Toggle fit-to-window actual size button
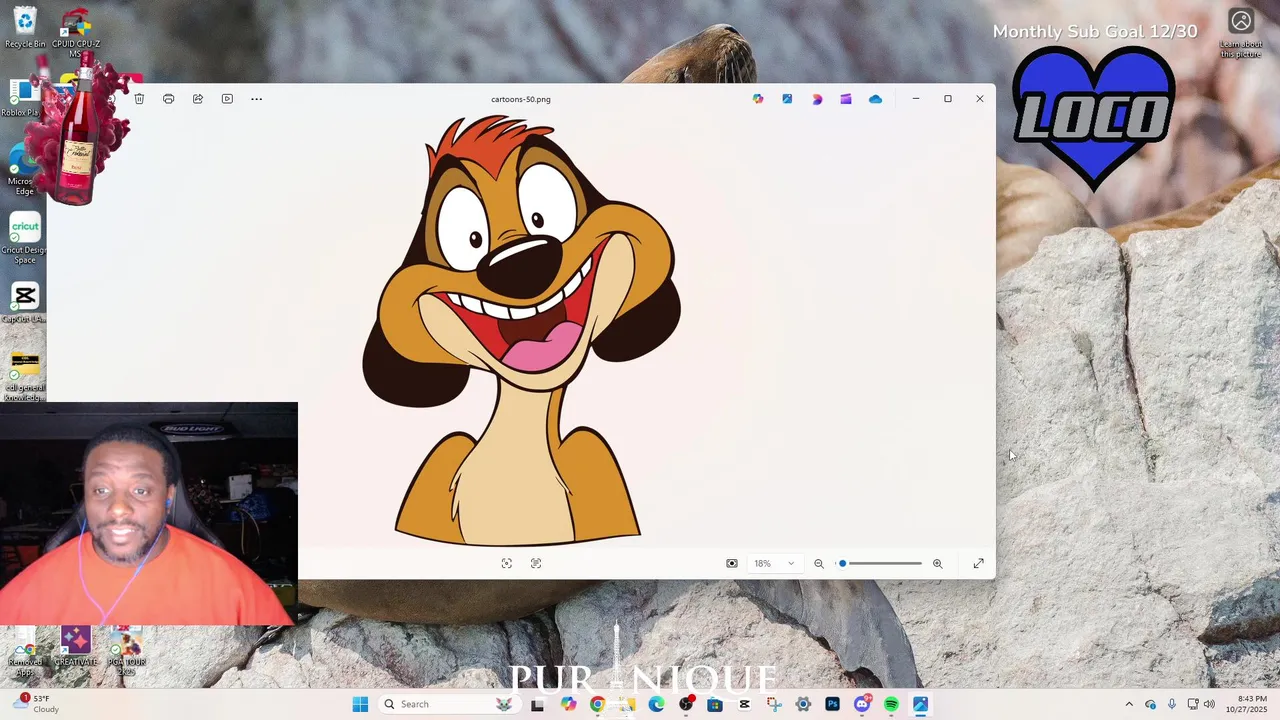 coord(732,564)
